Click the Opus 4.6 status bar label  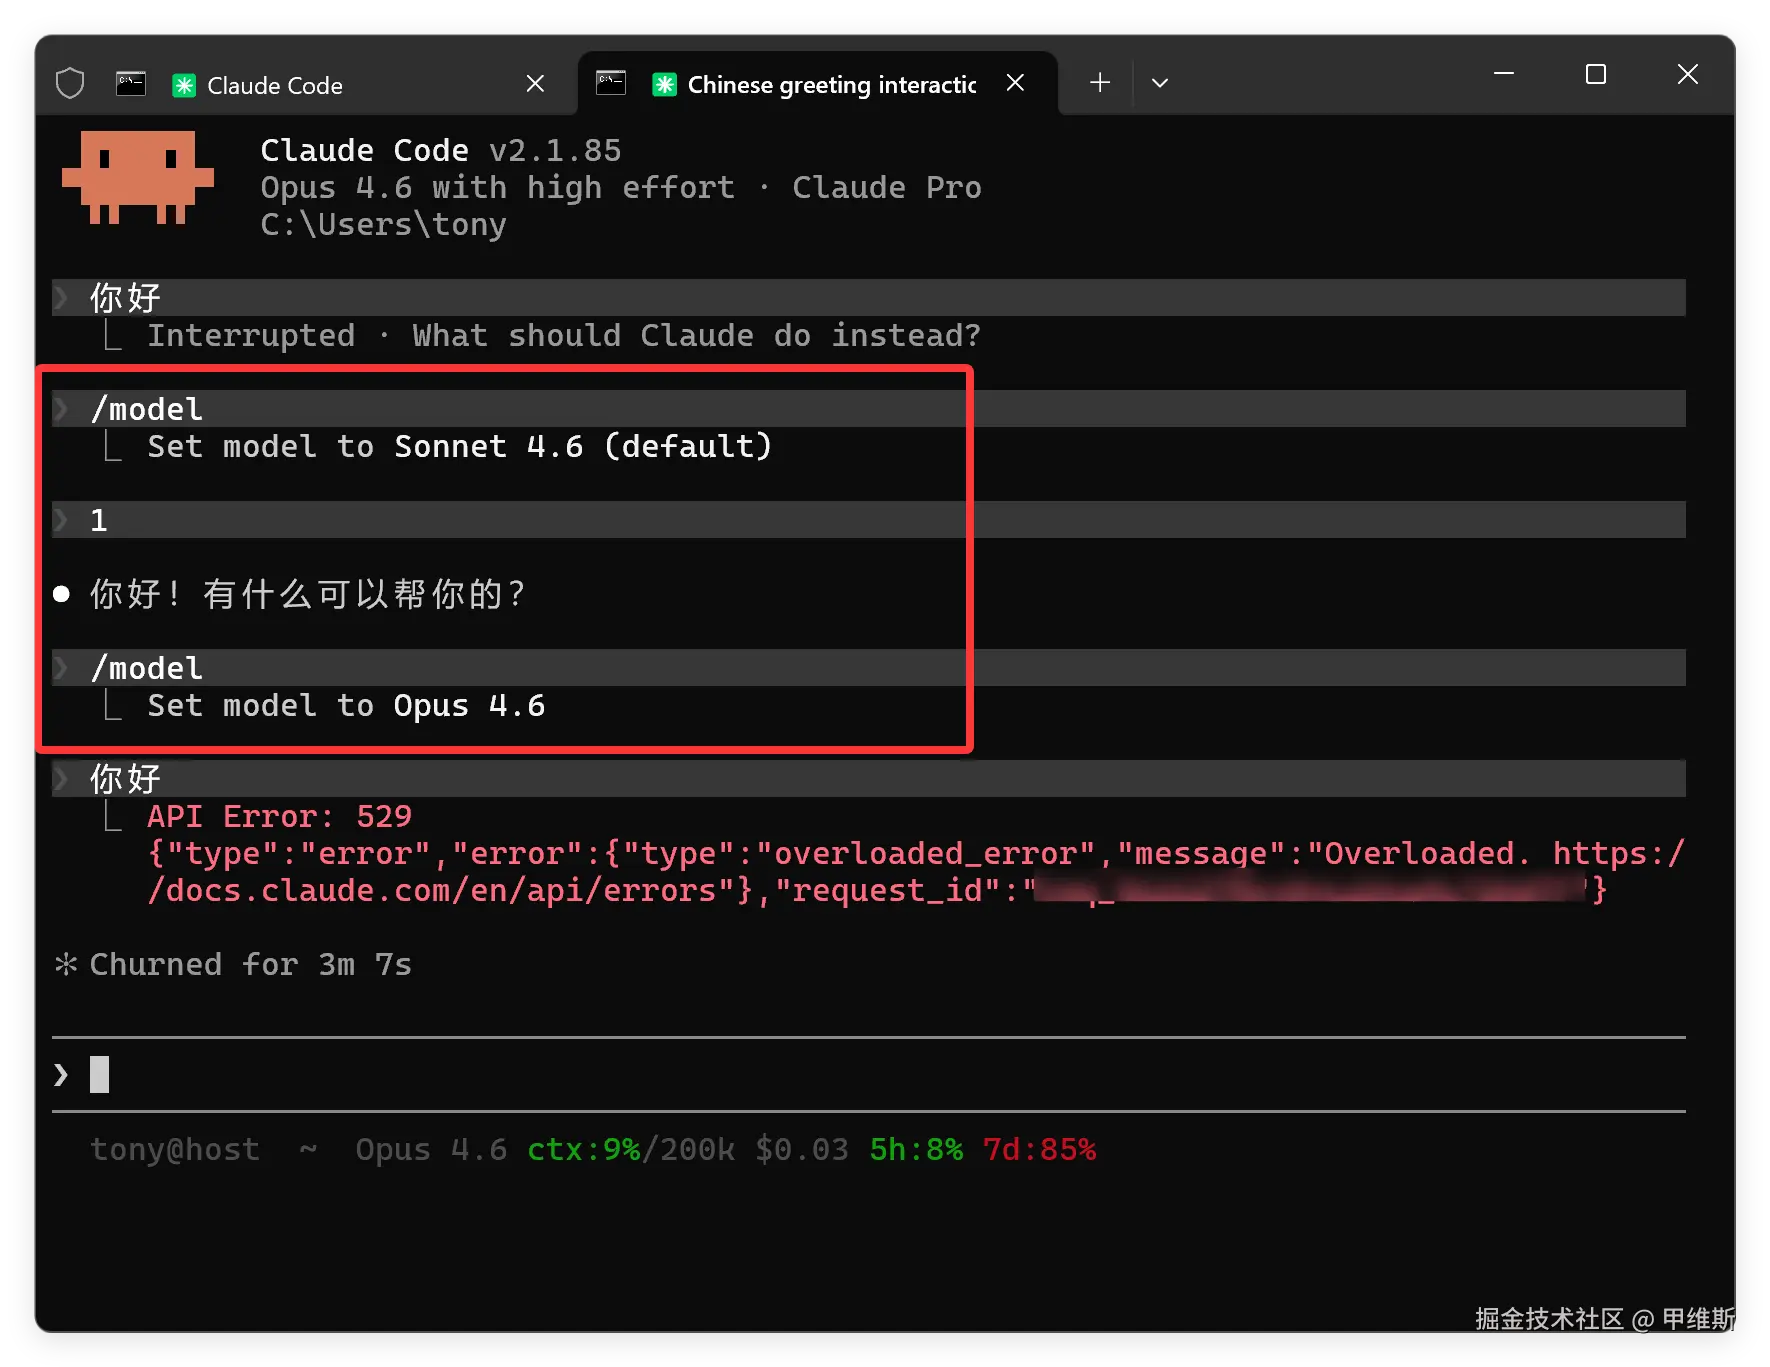tap(431, 1150)
